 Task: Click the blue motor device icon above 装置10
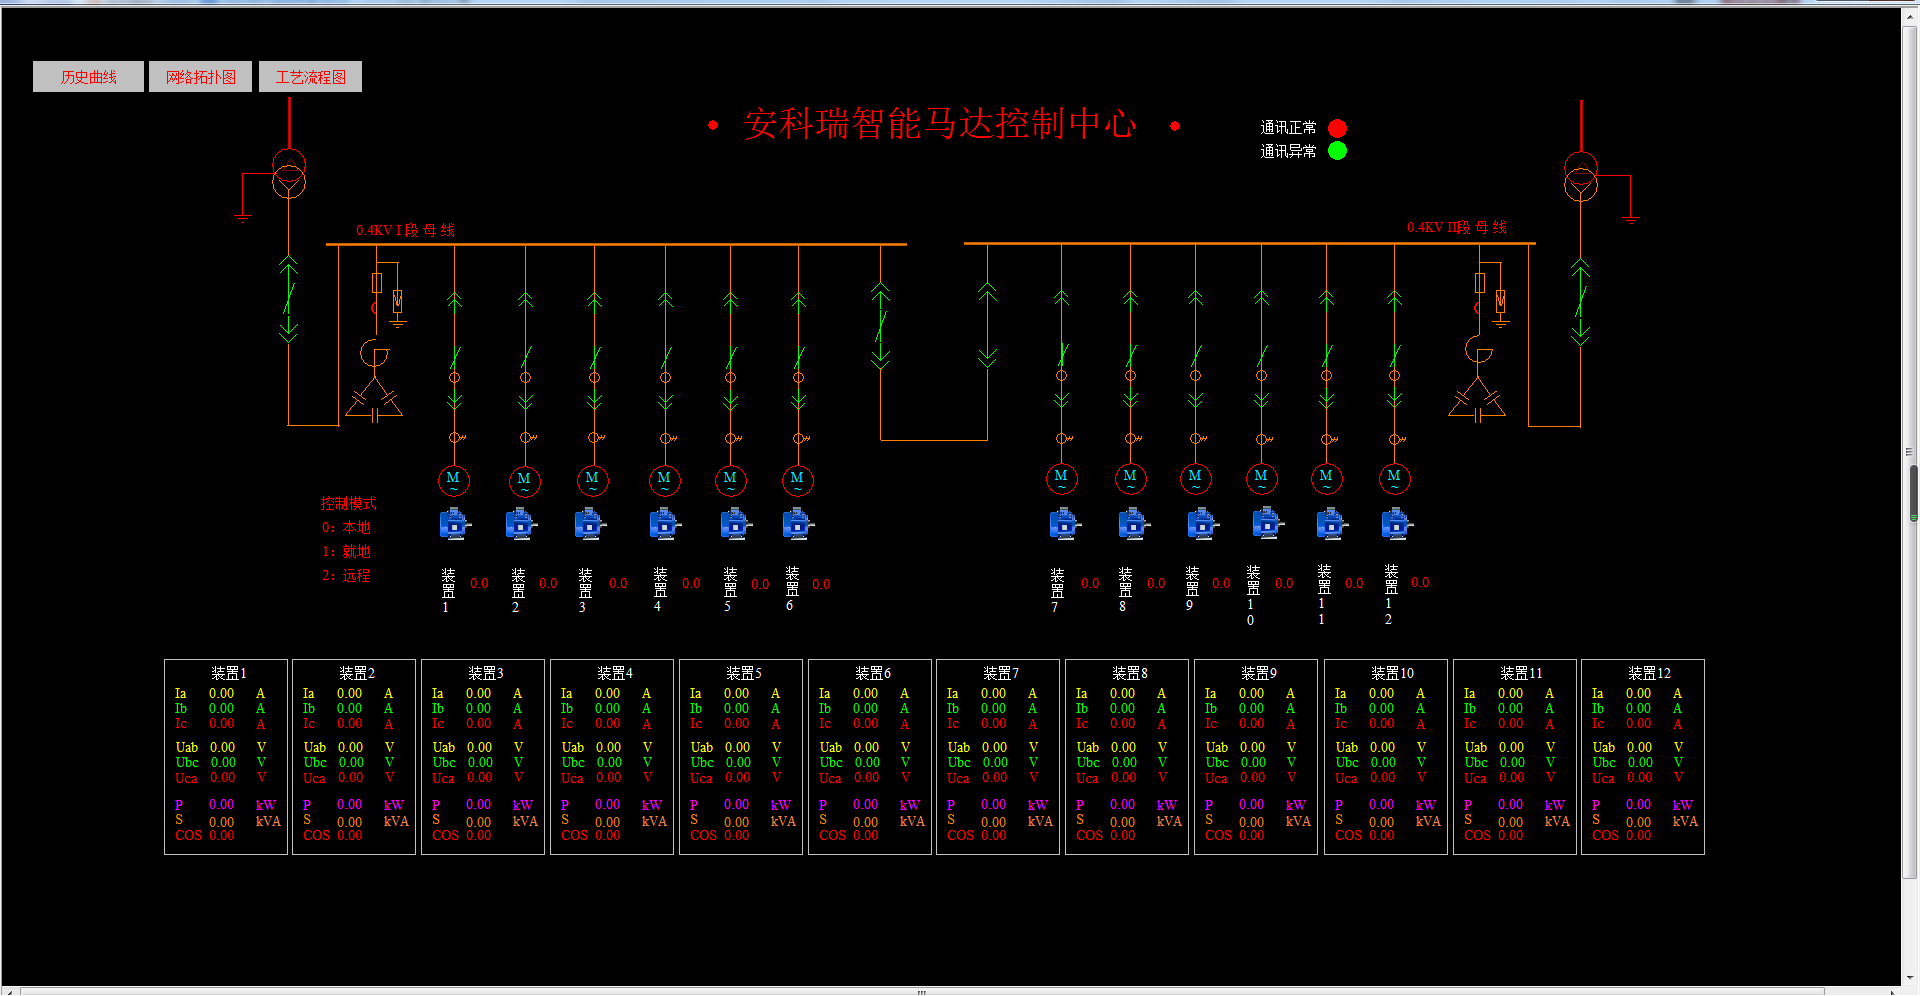point(1268,524)
